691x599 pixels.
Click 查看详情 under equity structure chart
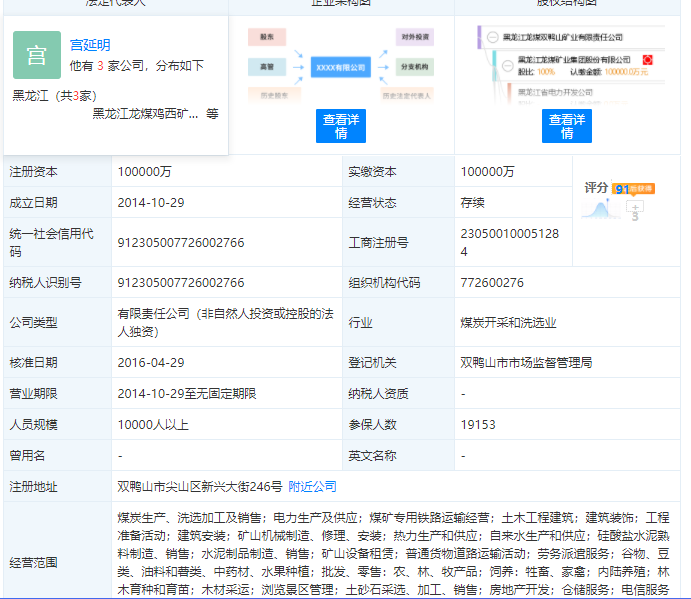567,126
